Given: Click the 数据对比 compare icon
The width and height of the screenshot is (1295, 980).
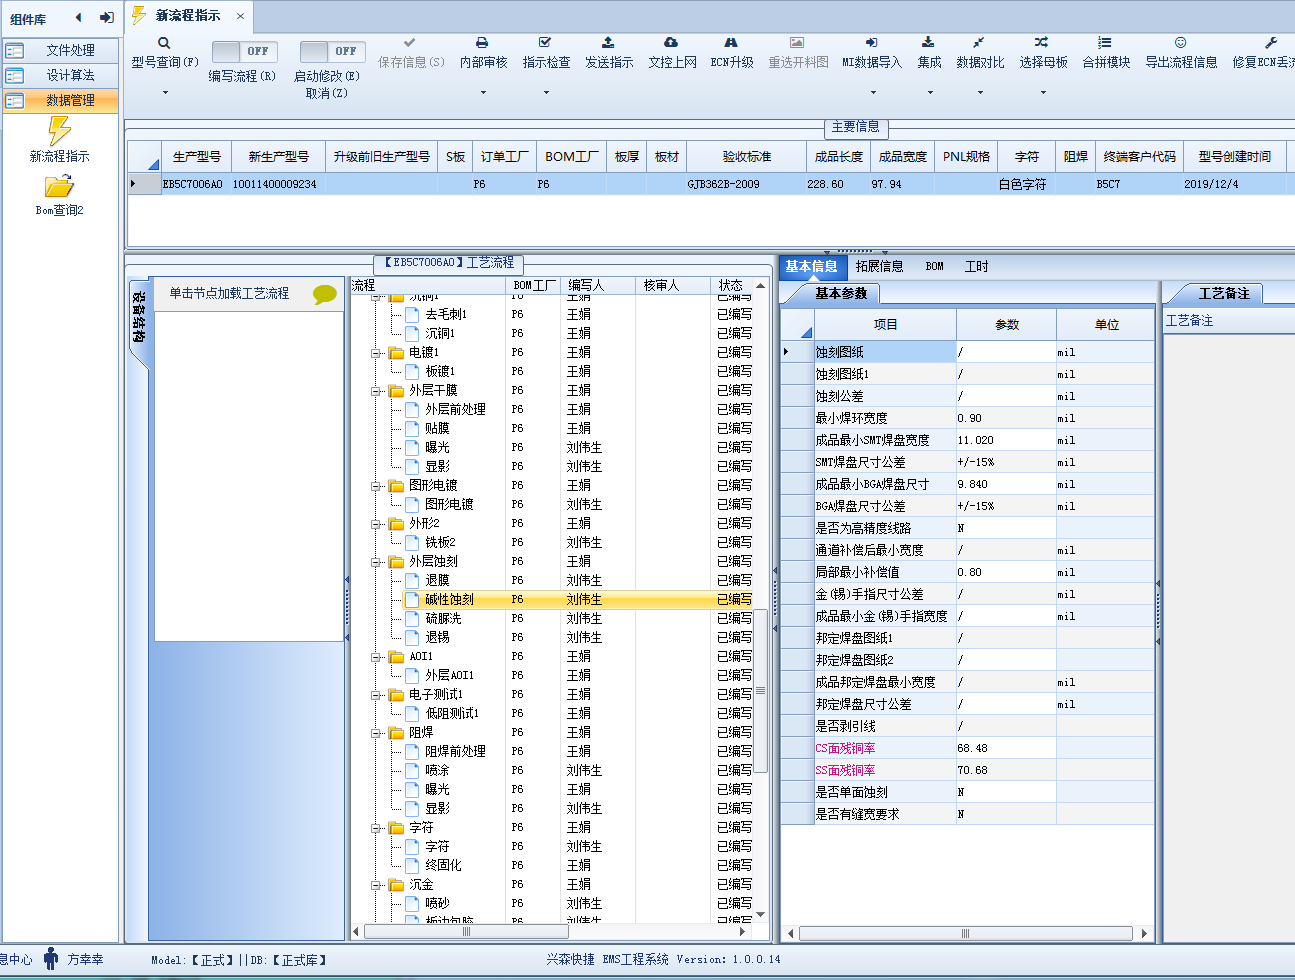Looking at the screenshot, I should coord(979,43).
